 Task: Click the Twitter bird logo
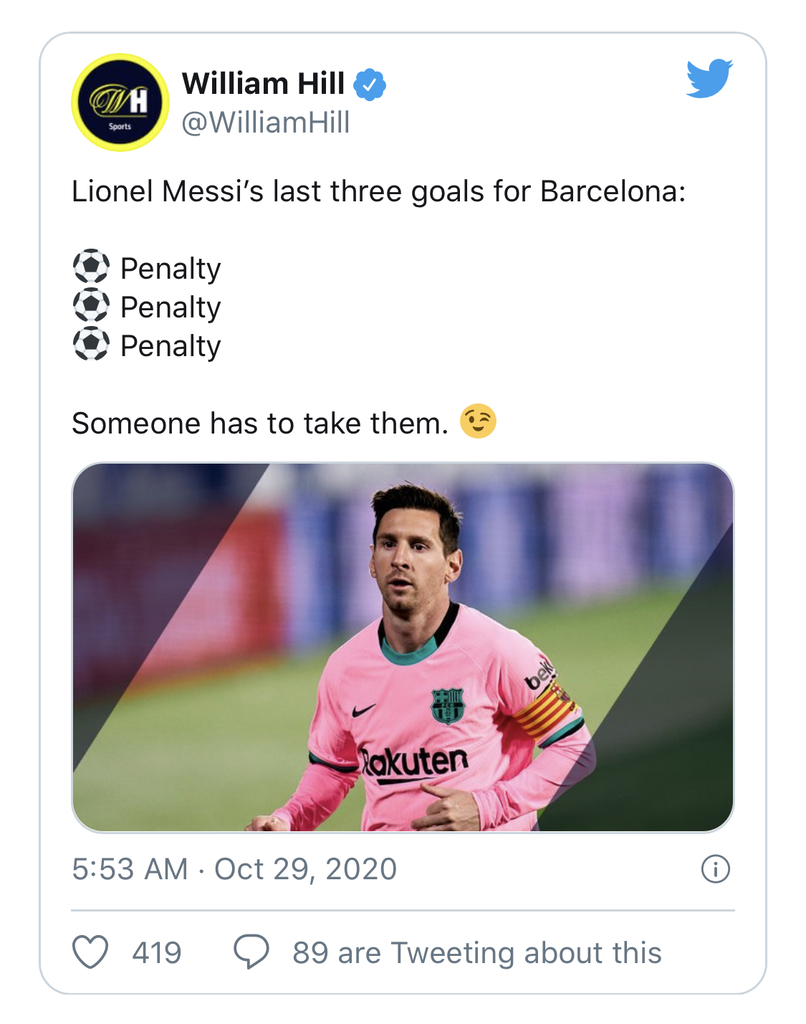(709, 78)
